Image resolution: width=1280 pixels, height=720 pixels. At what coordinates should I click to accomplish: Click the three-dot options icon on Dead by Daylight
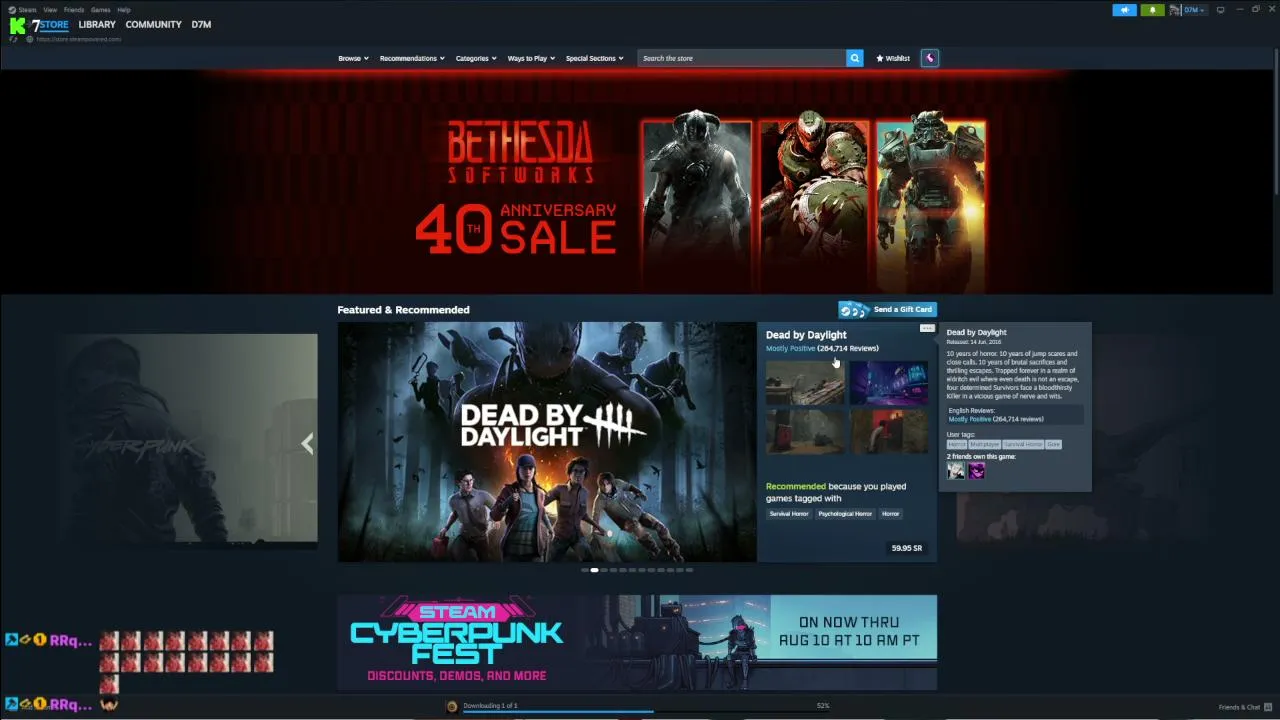pos(927,328)
